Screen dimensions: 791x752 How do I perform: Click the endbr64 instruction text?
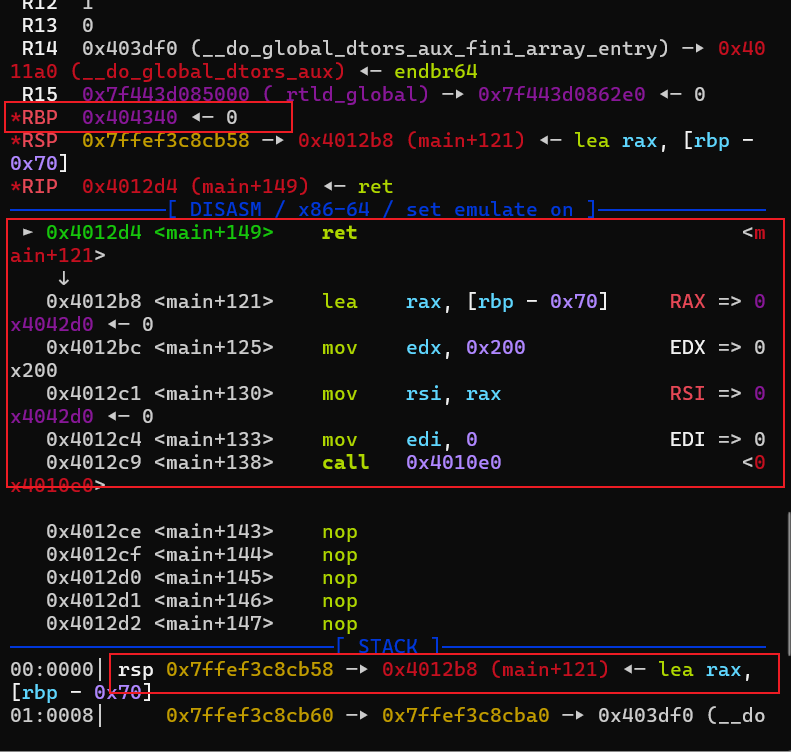click(x=435, y=72)
